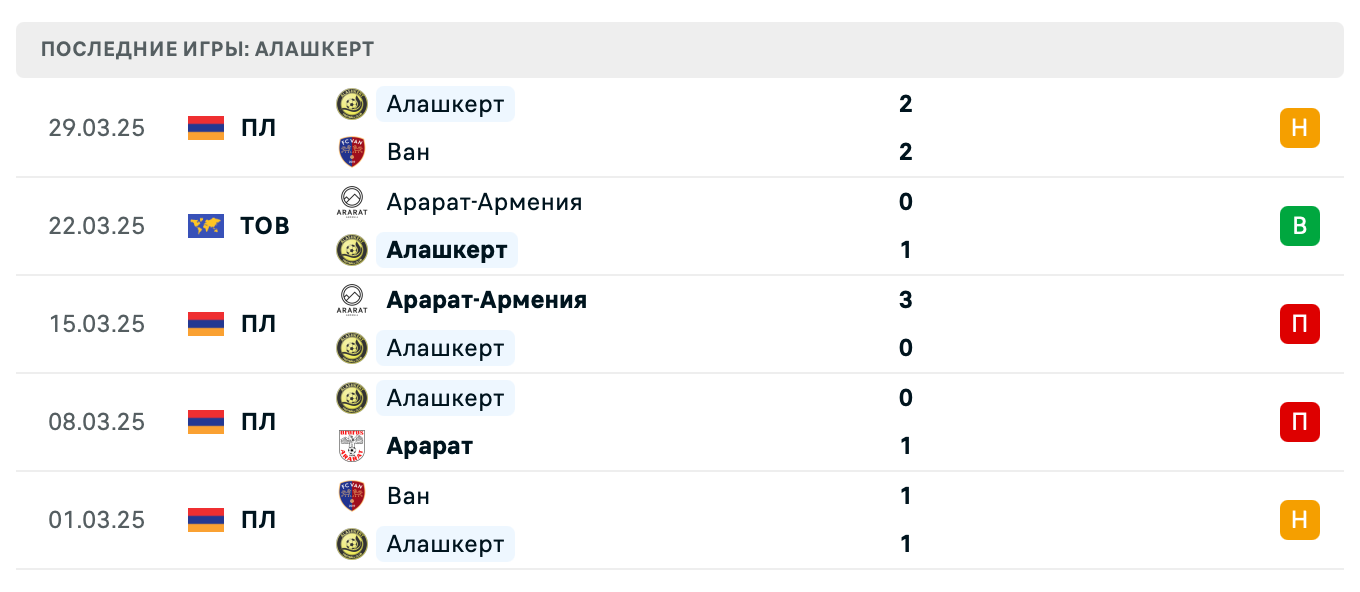This screenshot has height=592, width=1360.
Task: Open the Alashkert team page link
Action: pyautogui.click(x=445, y=104)
